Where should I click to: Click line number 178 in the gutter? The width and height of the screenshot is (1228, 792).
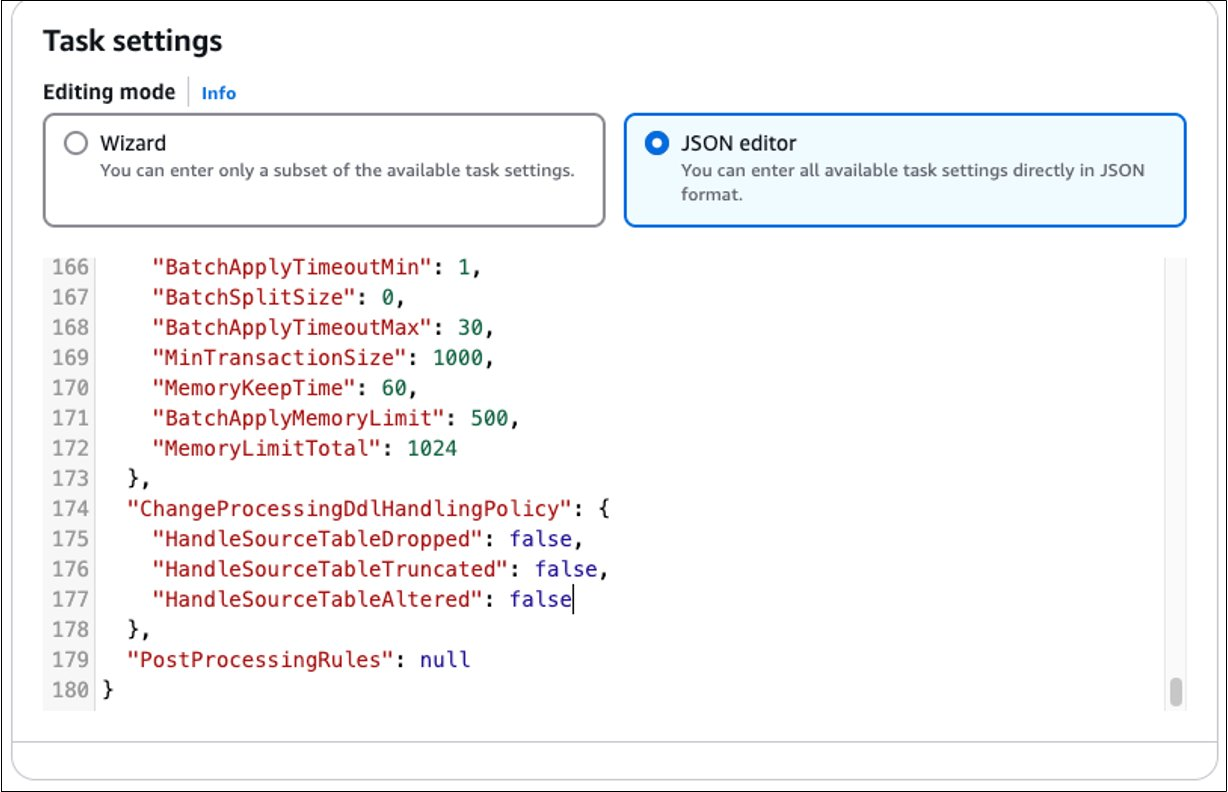pyautogui.click(x=70, y=630)
